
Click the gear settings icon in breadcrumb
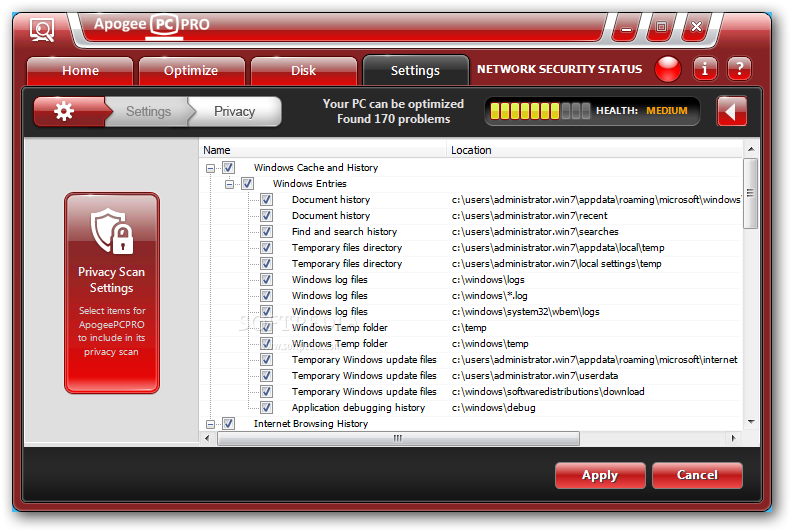[x=65, y=111]
